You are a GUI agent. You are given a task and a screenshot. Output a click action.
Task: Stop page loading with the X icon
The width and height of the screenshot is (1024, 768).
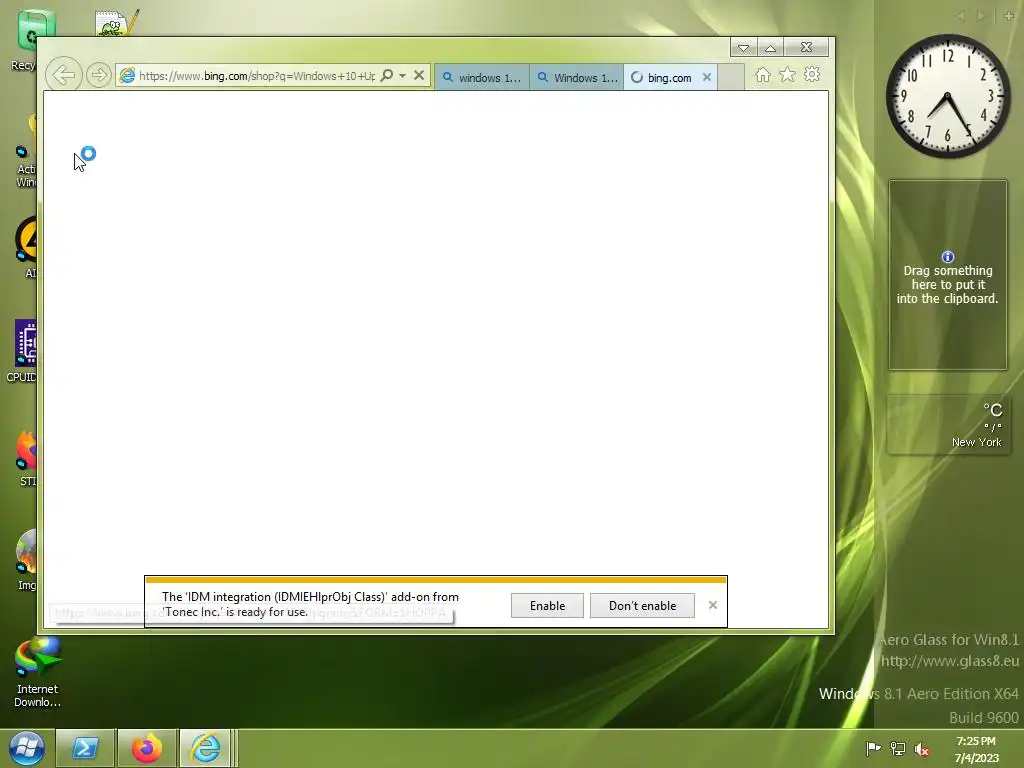pyautogui.click(x=419, y=76)
